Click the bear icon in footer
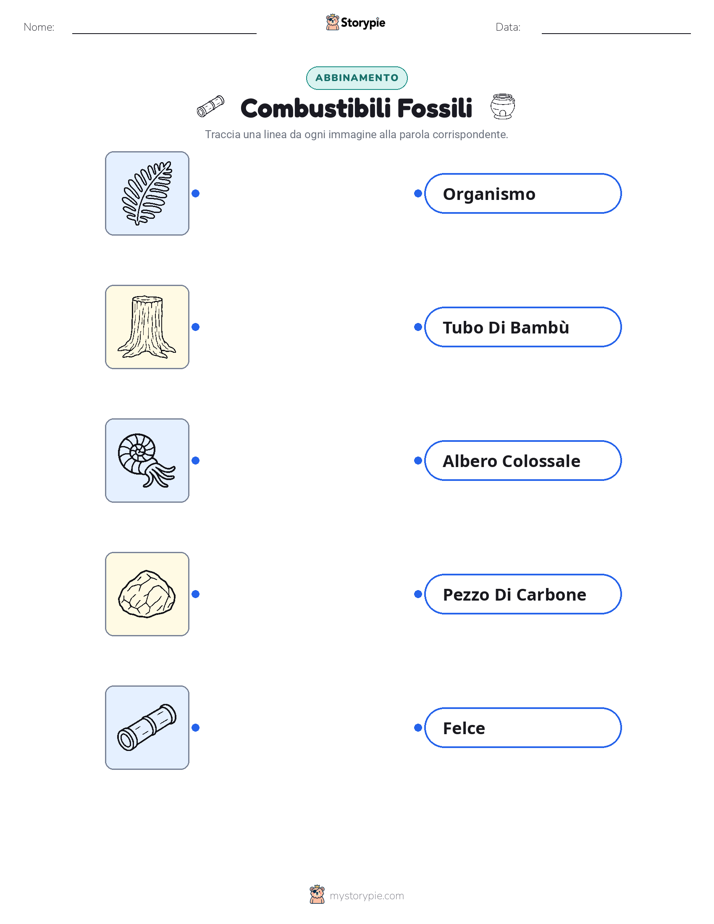714x924 pixels. pyautogui.click(x=317, y=895)
